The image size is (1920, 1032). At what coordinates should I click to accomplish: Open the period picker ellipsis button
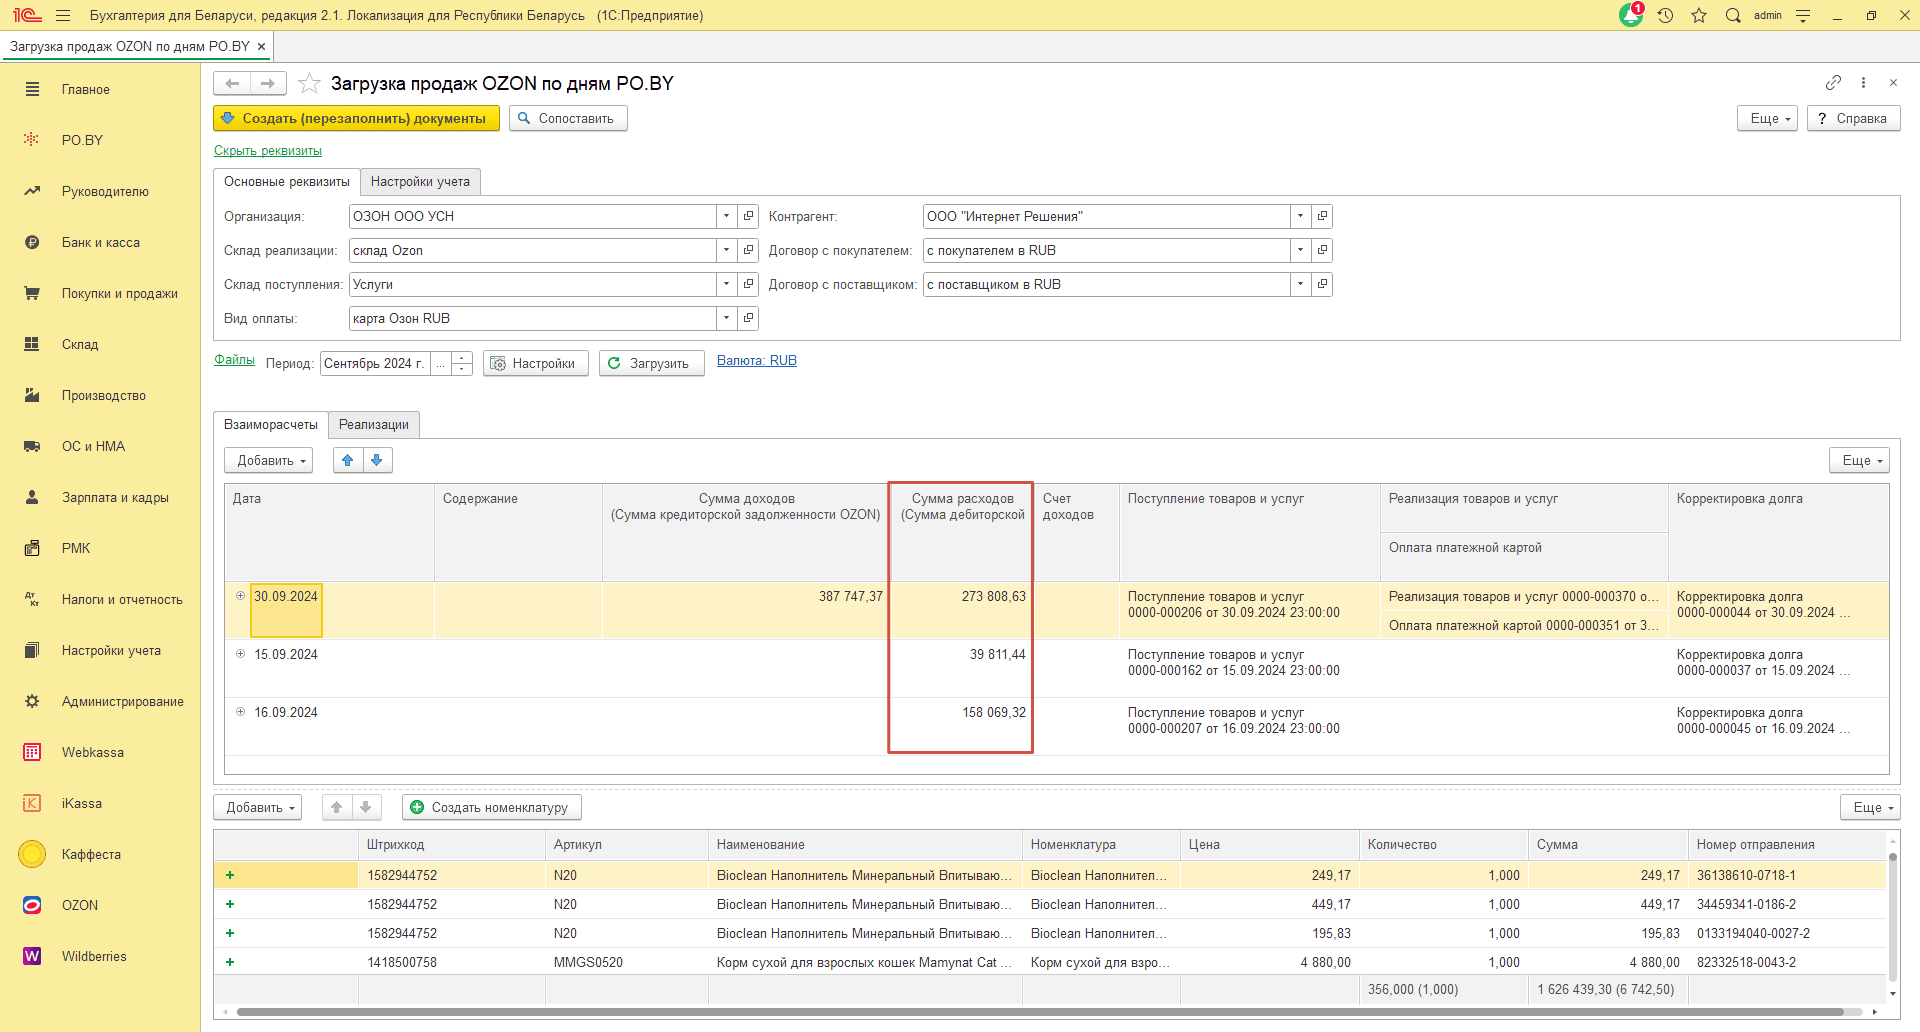(x=440, y=363)
